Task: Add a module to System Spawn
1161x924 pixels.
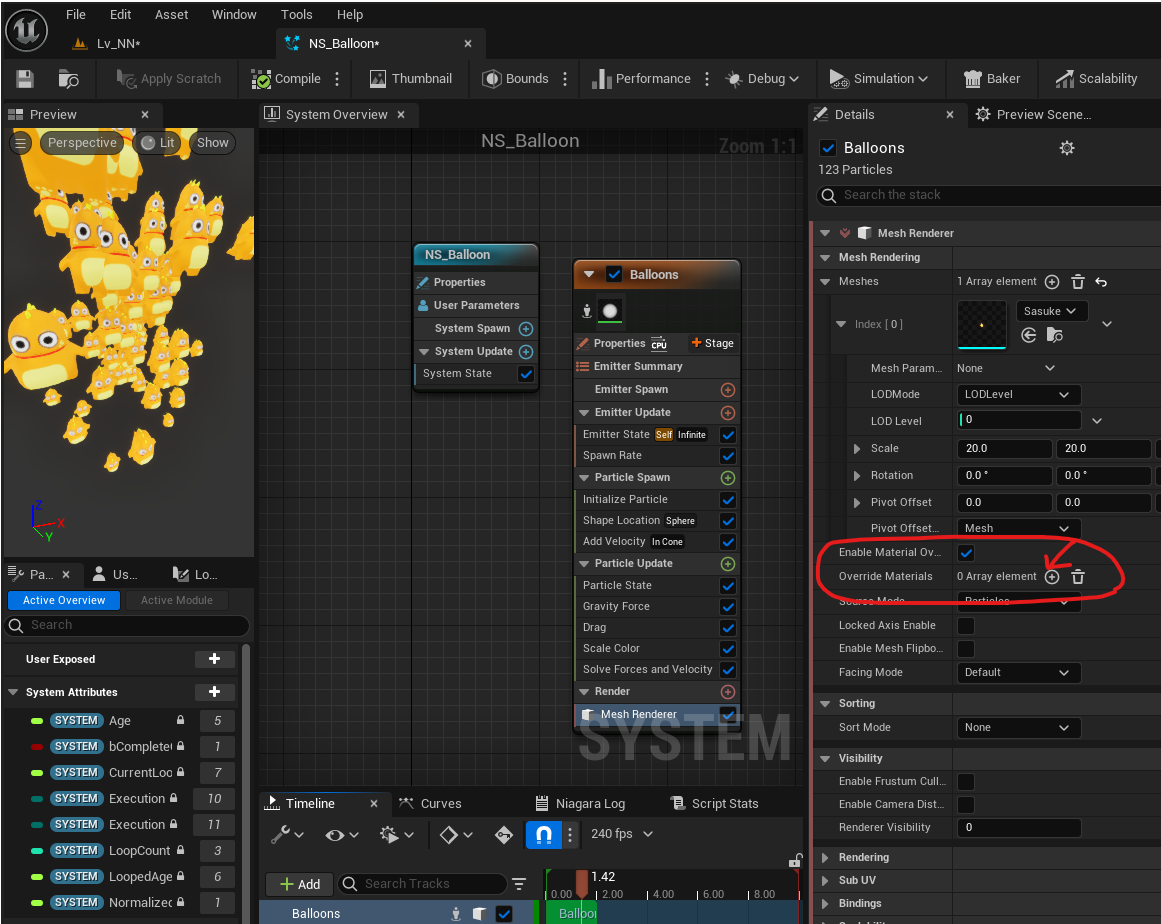Action: pyautogui.click(x=526, y=329)
